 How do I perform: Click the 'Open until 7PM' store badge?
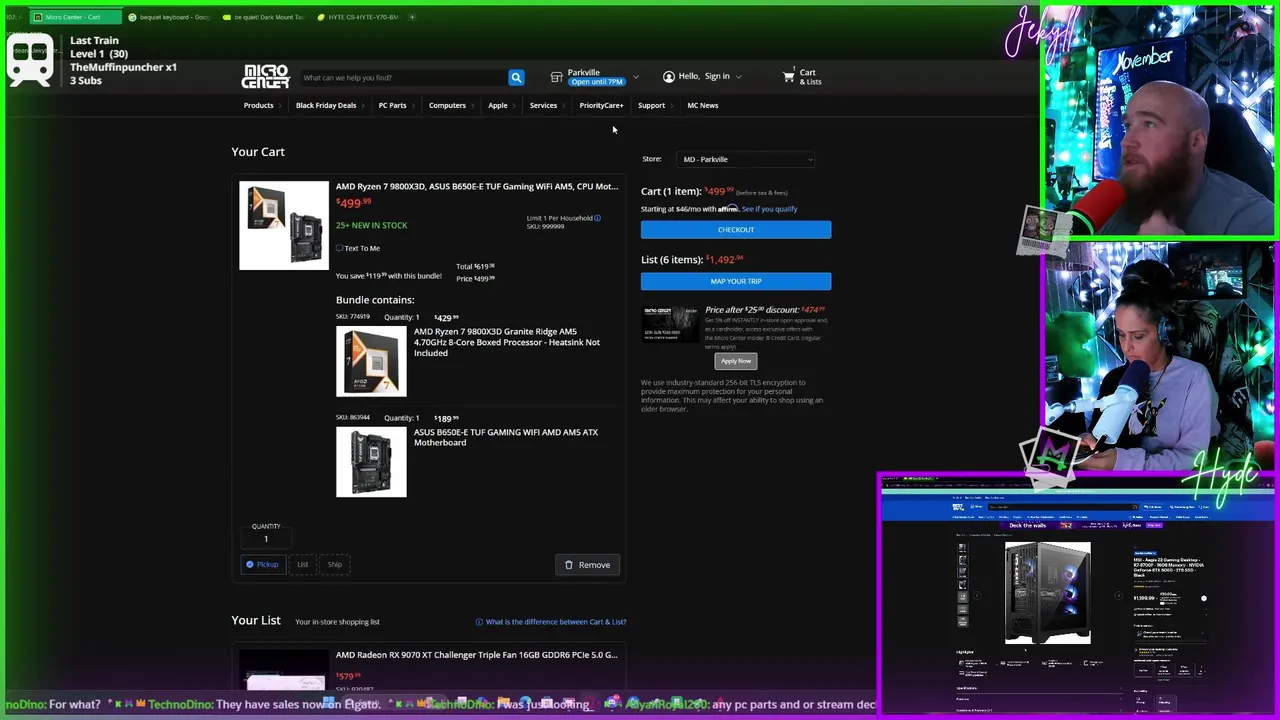click(x=597, y=82)
